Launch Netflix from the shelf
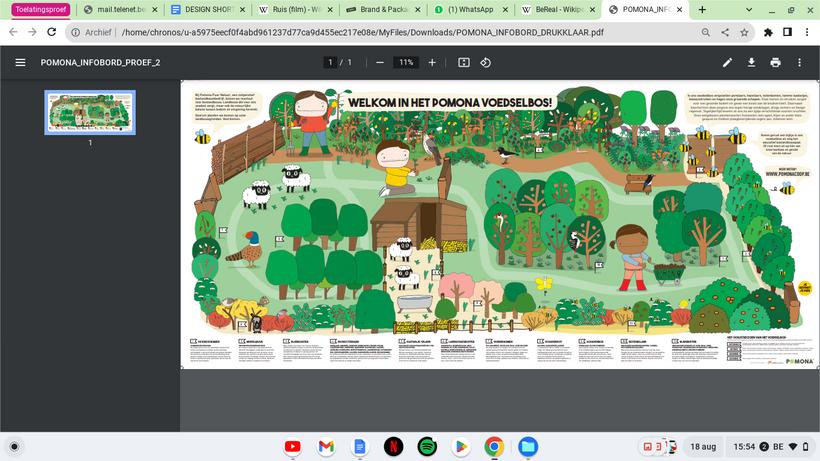Viewport: 820px width, 461px height. pyautogui.click(x=394, y=446)
